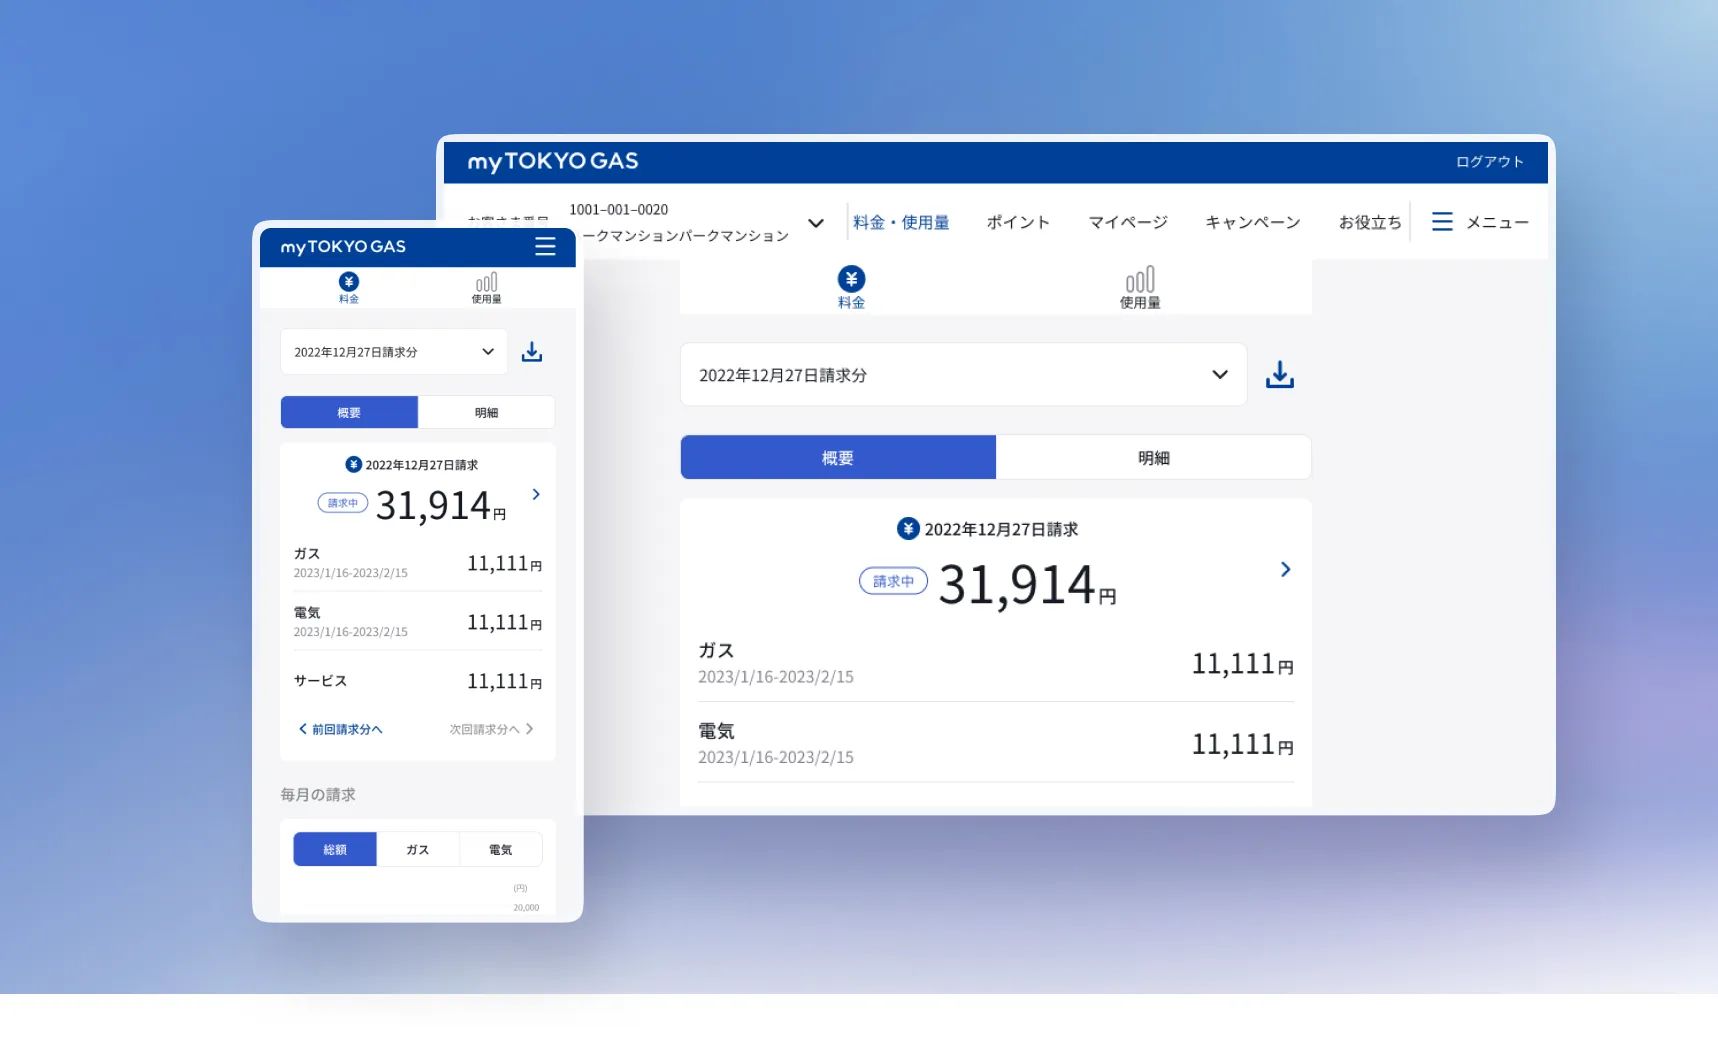Expand the customer number address dropdown
Viewport: 1718px width, 1046px height.
coord(816,223)
